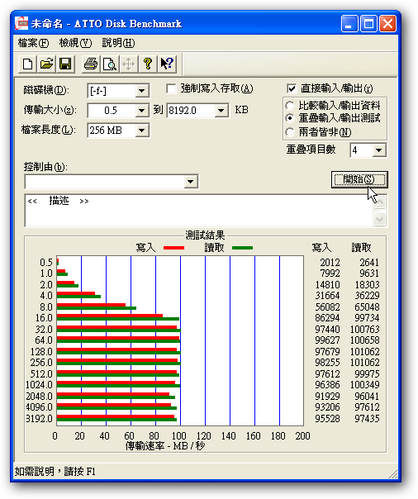Open the 磁碟機 drive dropdown
Image resolution: width=418 pixels, height=499 pixels.
142,91
